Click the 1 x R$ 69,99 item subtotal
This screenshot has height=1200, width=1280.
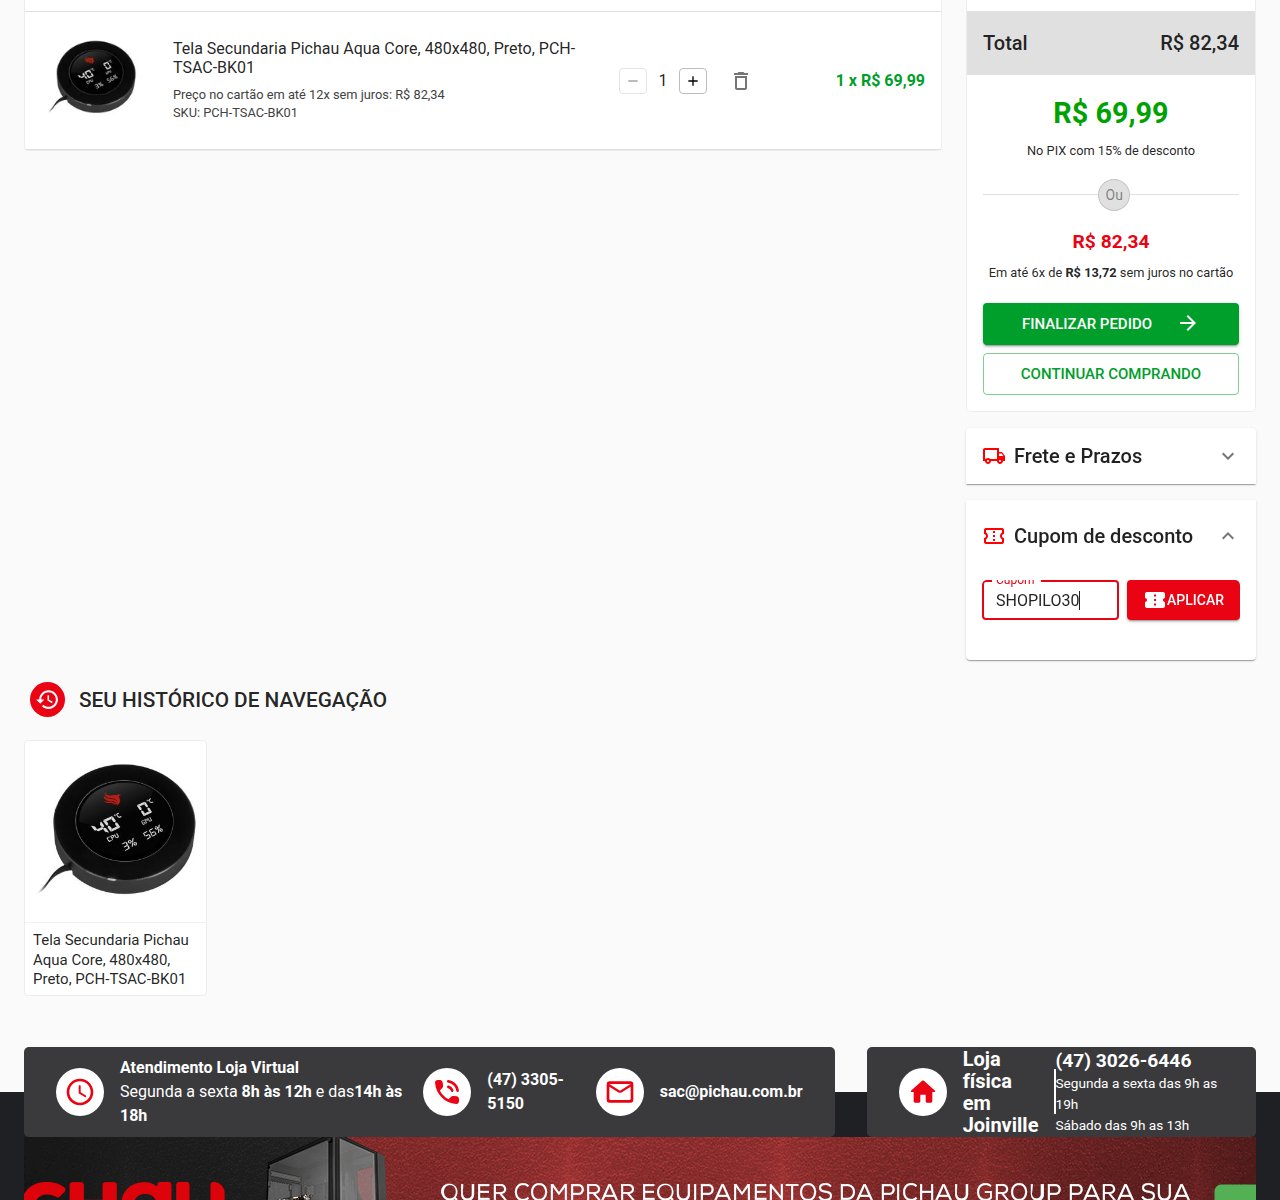coord(880,80)
